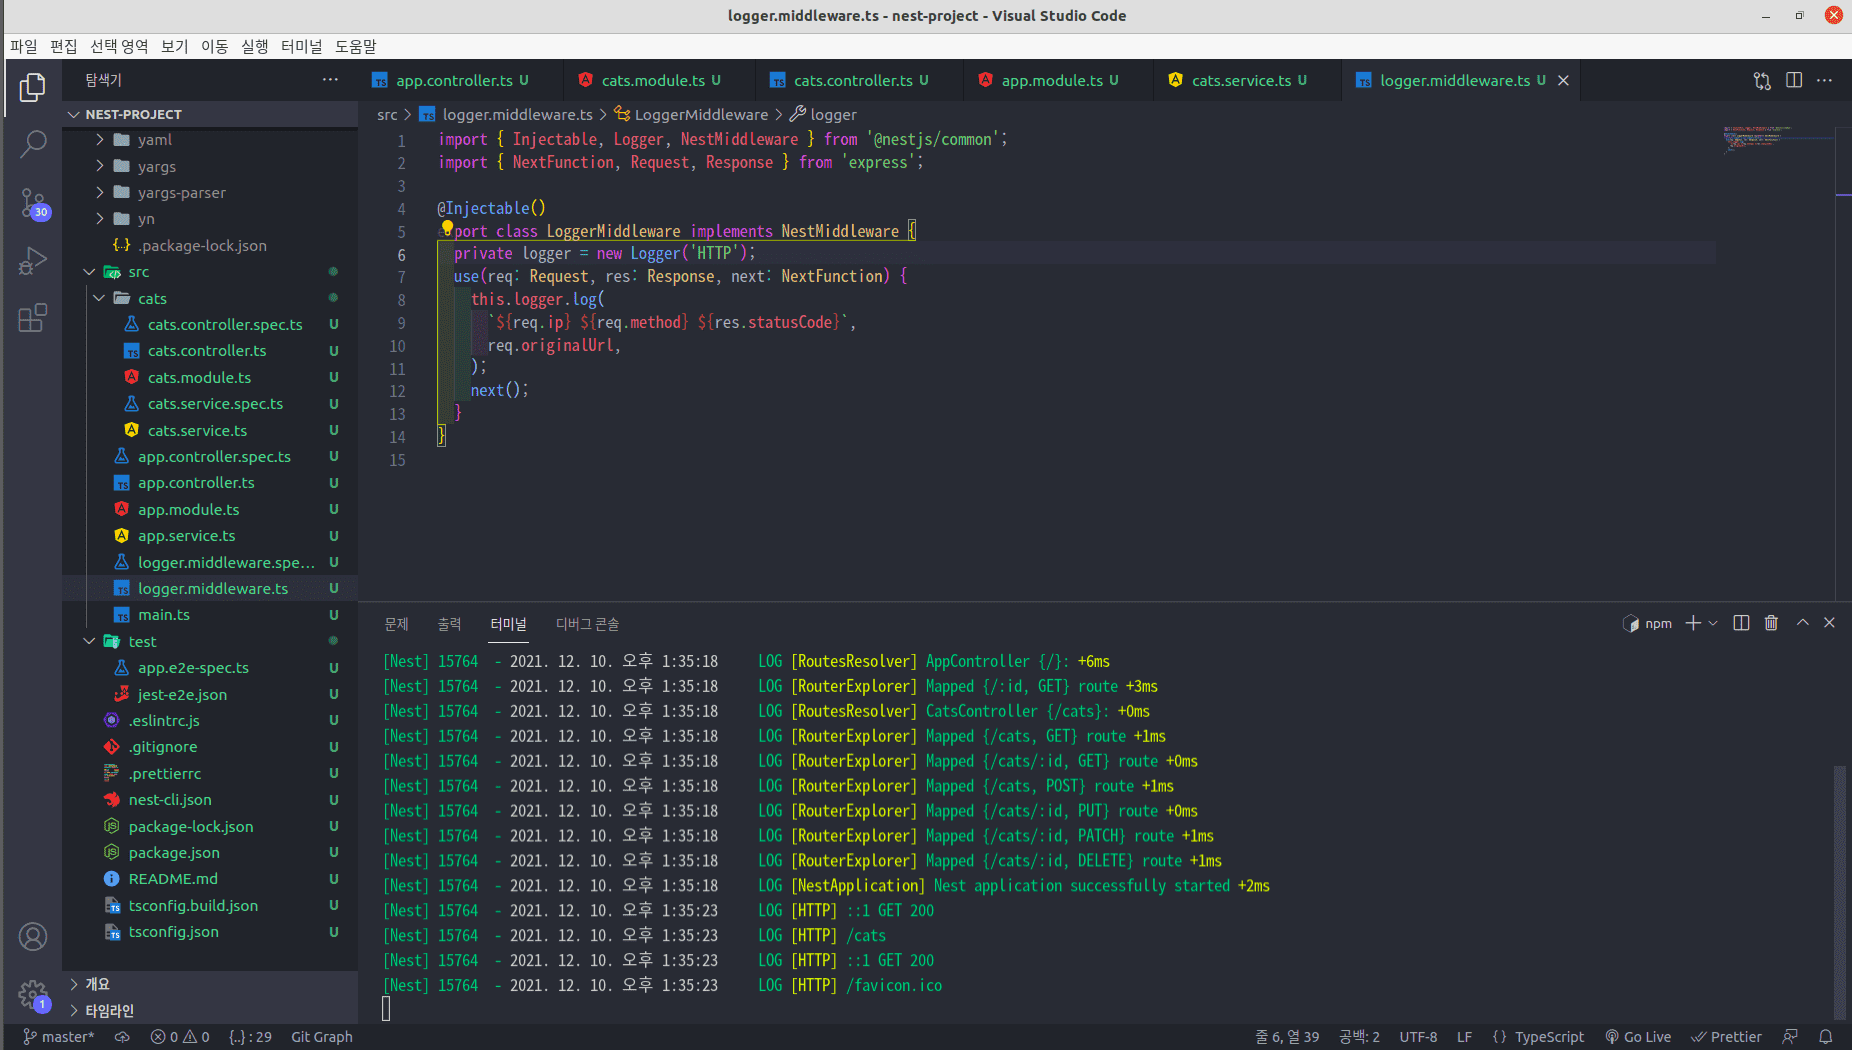Viewport: 1852px width, 1050px height.
Task: Maximize the terminal panel size
Action: click(x=1802, y=623)
